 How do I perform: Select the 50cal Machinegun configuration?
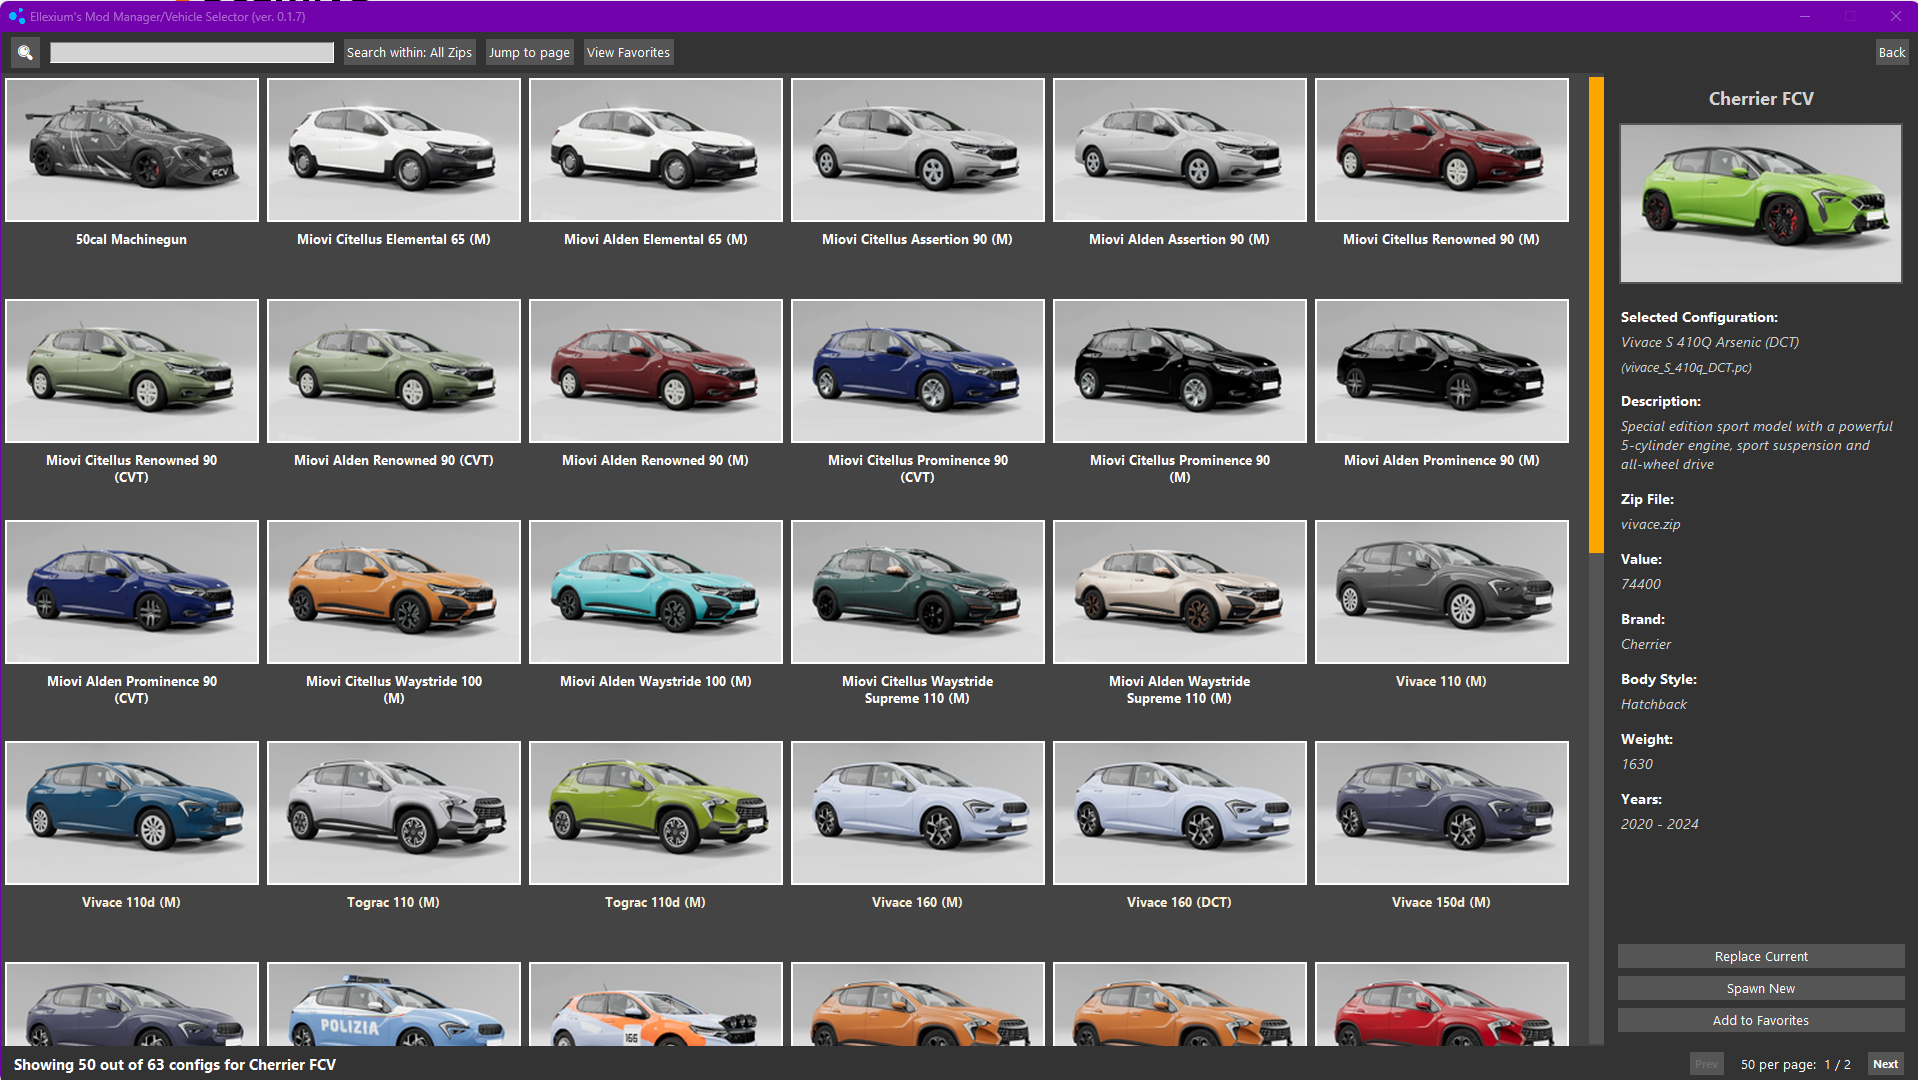[132, 150]
